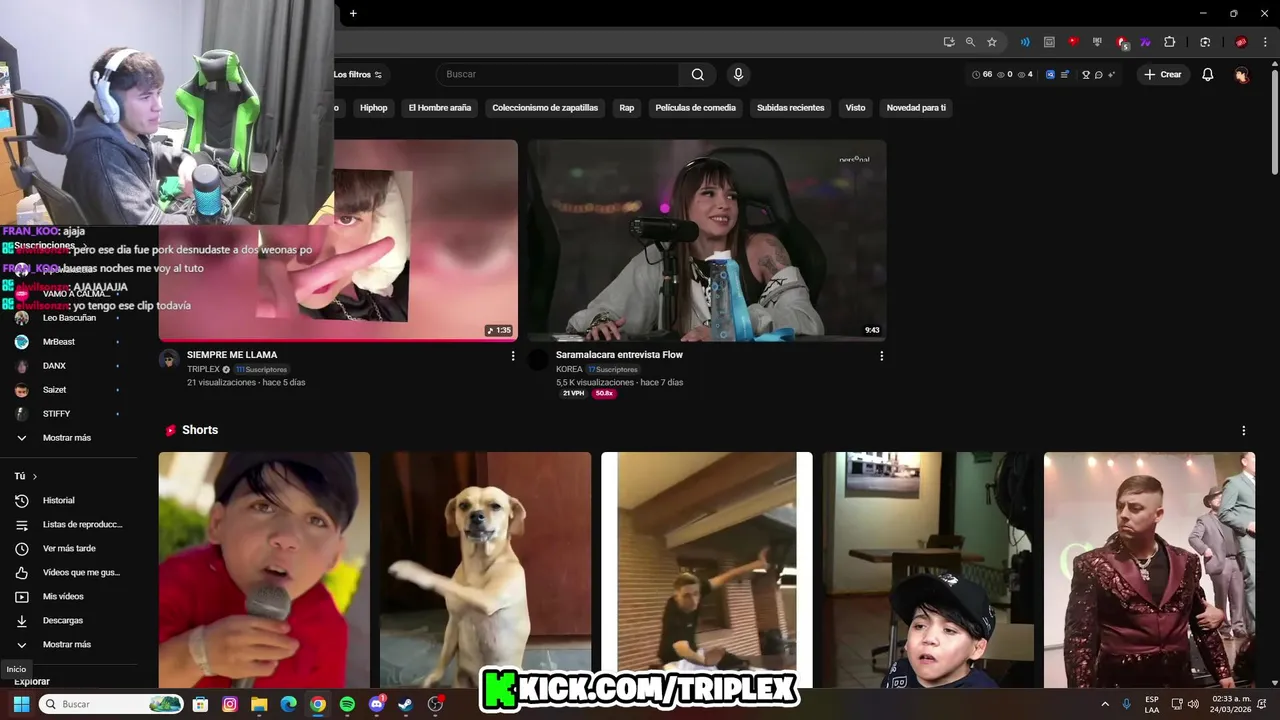Click the blue sound-waves extension icon
Viewport: 1280px width, 720px height.
pyautogui.click(x=1025, y=42)
